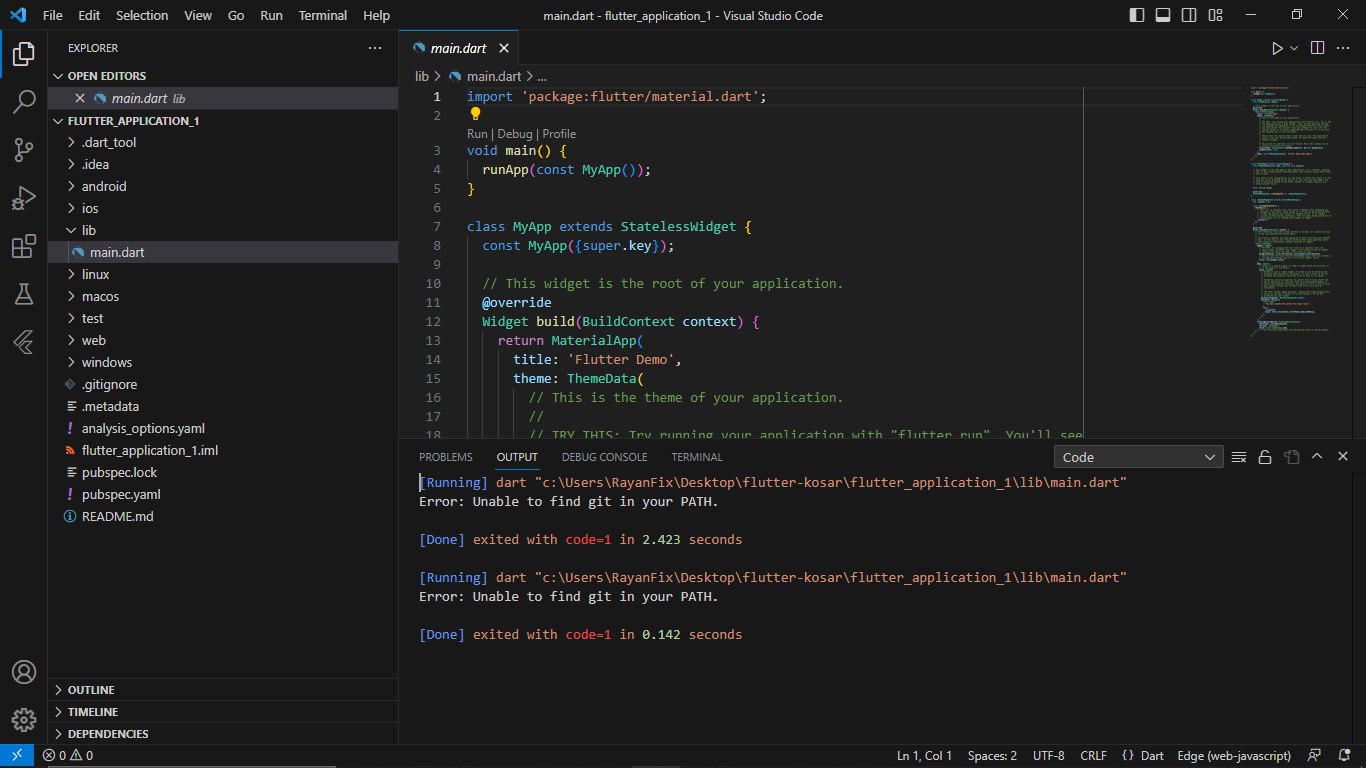Maximize the panel size with chevron
Image resolution: width=1366 pixels, height=768 pixels.
(1317, 457)
